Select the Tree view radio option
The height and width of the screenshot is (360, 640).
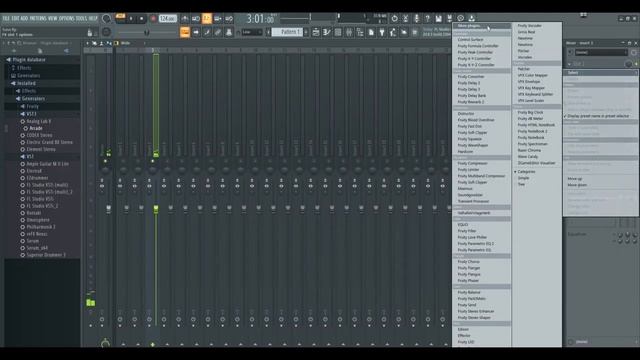coord(521,184)
